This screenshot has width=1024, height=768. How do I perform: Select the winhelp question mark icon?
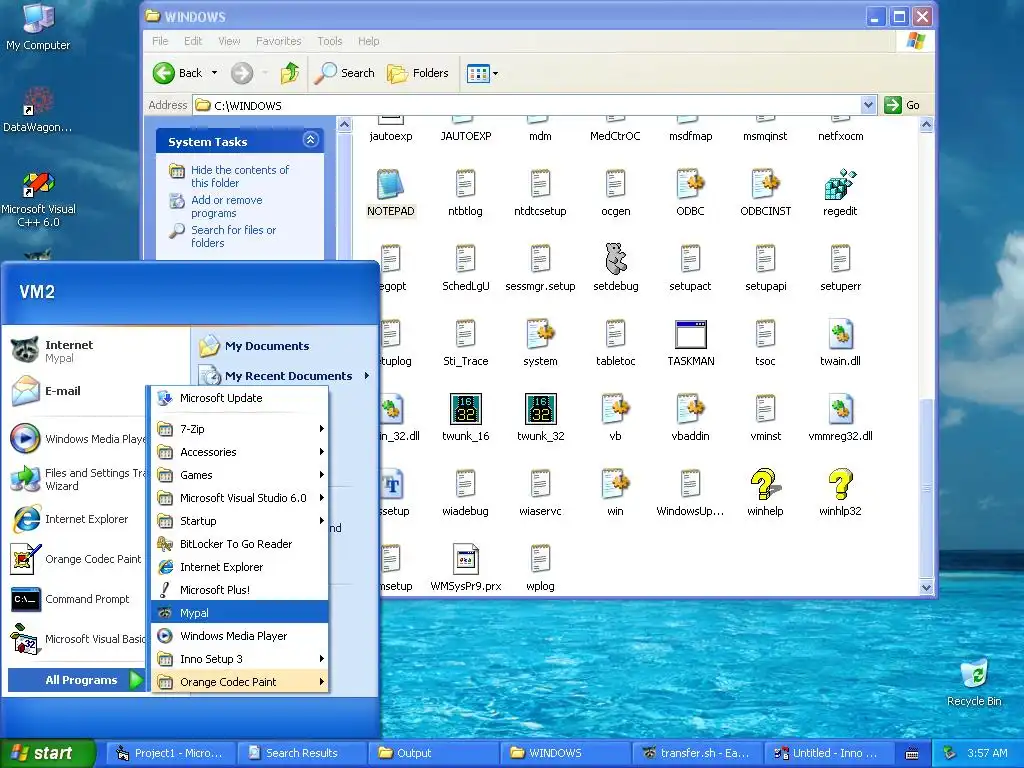click(x=765, y=485)
